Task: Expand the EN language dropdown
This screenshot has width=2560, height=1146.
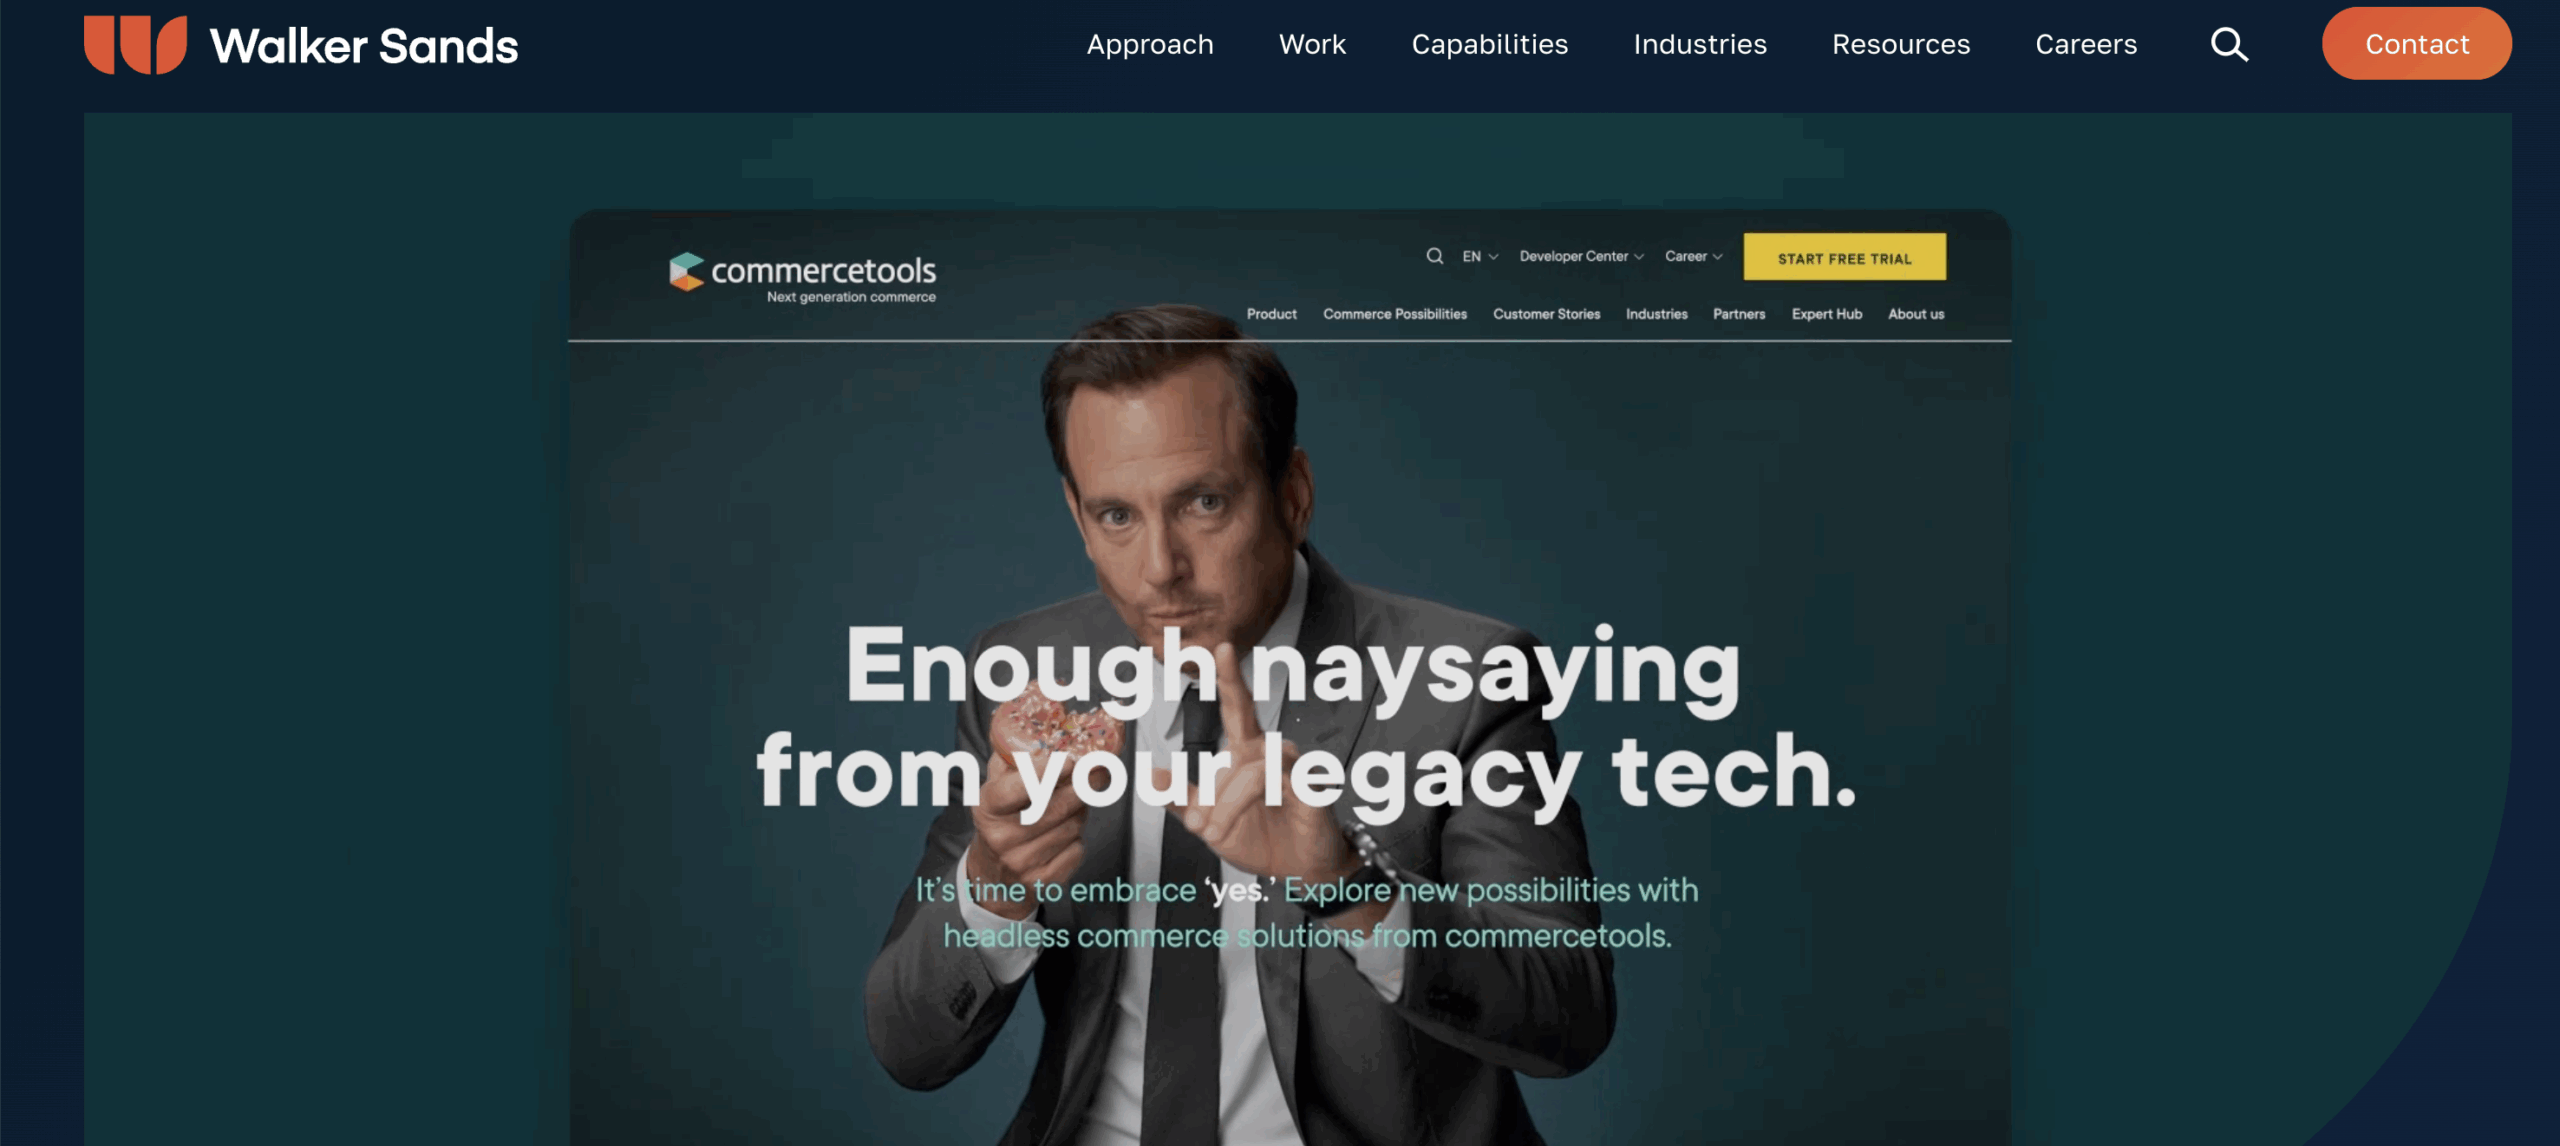Action: [1480, 257]
